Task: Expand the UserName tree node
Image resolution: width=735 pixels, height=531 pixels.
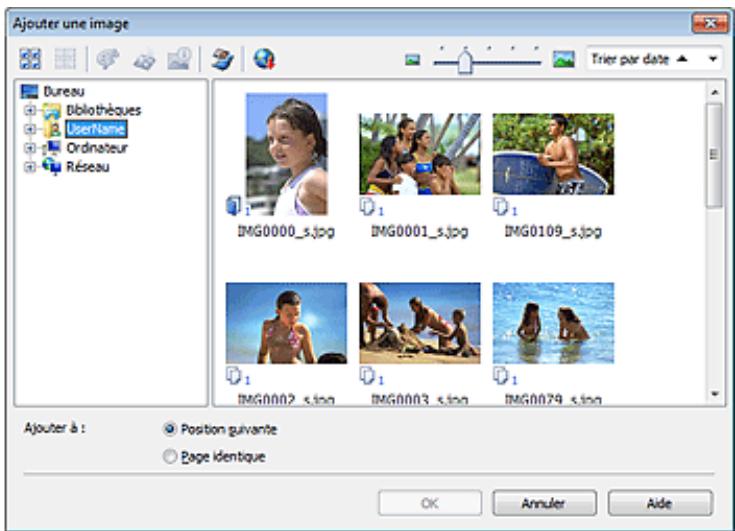Action: coord(30,129)
